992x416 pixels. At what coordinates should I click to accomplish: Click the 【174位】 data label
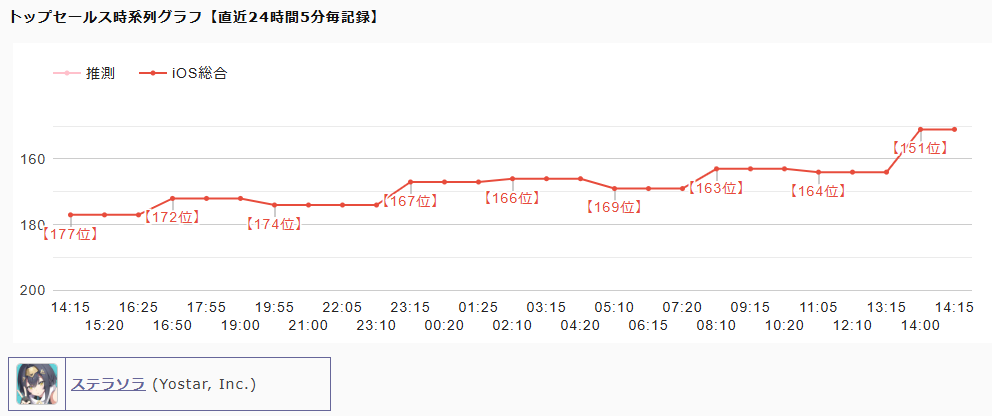tap(274, 224)
